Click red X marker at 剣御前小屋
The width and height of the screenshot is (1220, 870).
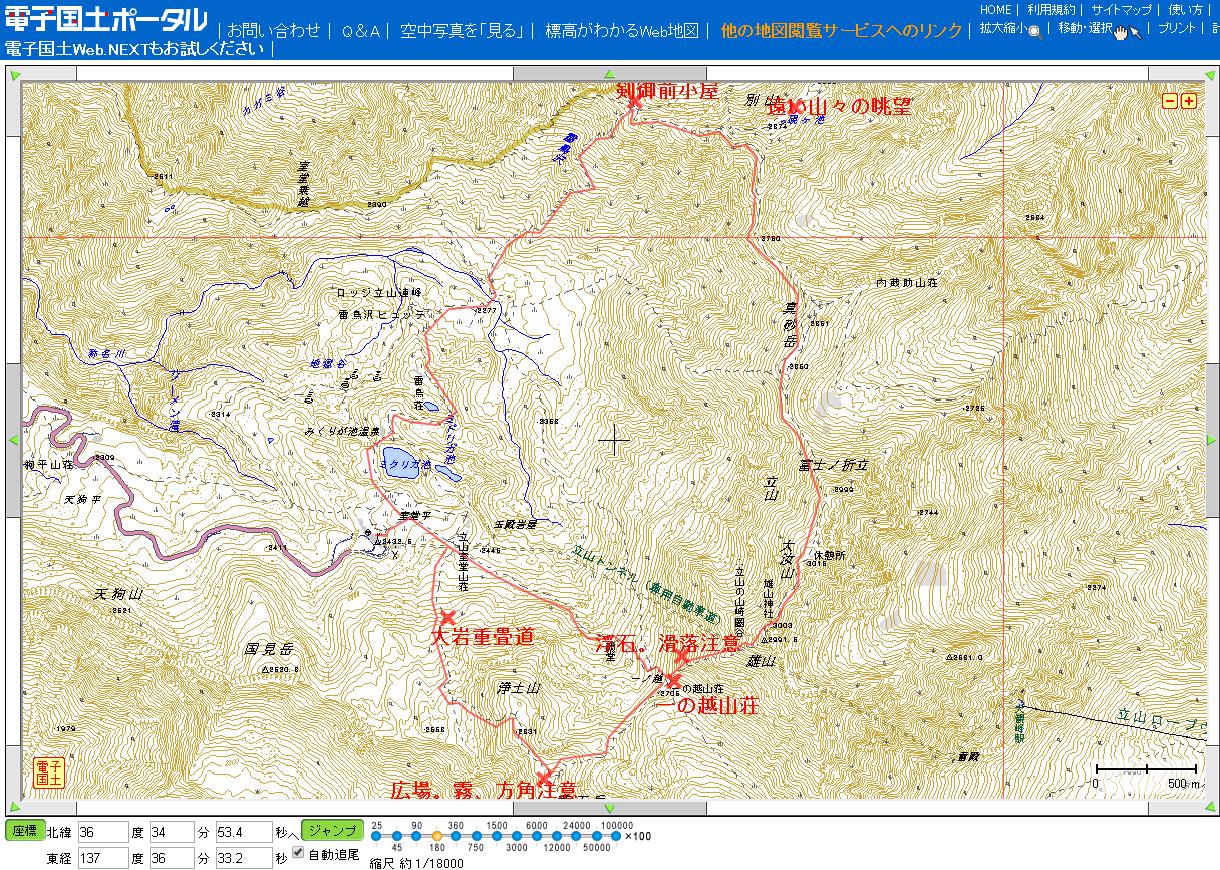tap(633, 99)
